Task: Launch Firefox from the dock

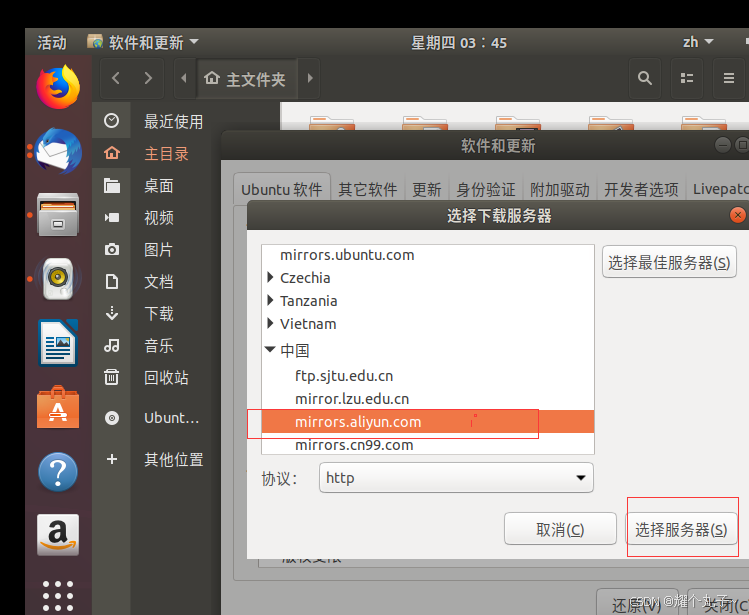Action: tap(58, 87)
